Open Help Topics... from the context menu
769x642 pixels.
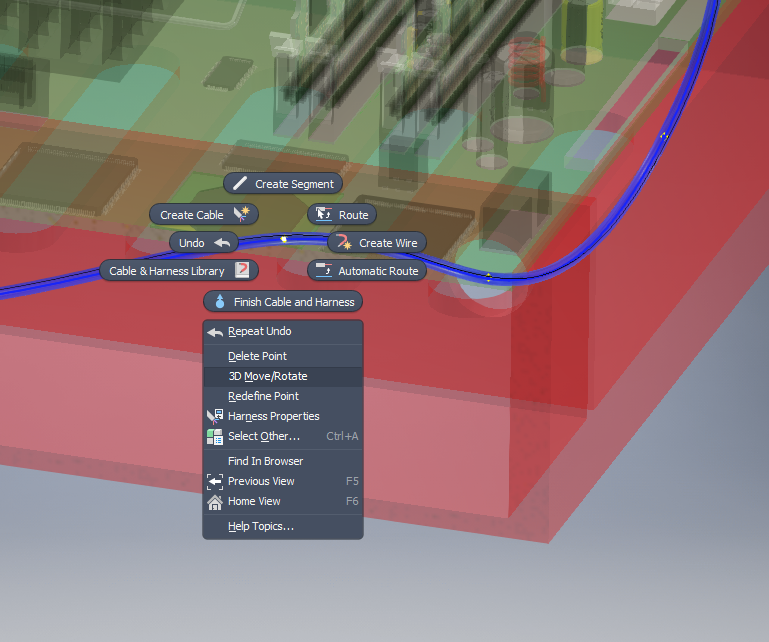pos(283,526)
